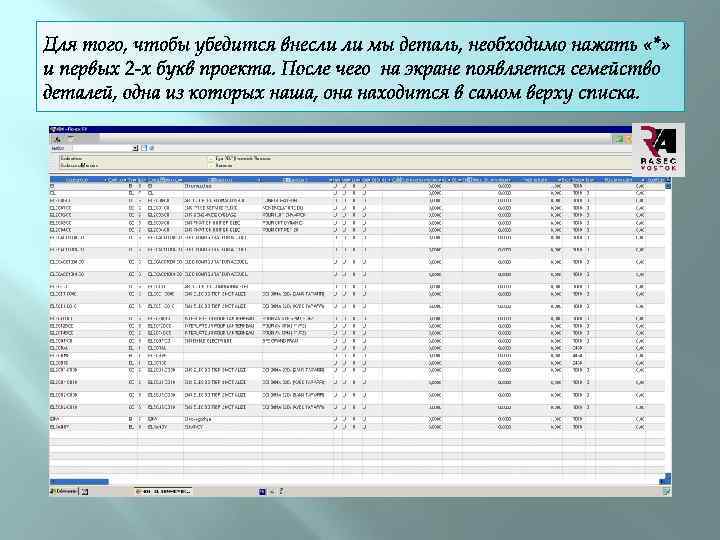The width and height of the screenshot is (720, 540).
Task: Open the combo box dropdown arrow below the toolbar
Action: (x=135, y=148)
